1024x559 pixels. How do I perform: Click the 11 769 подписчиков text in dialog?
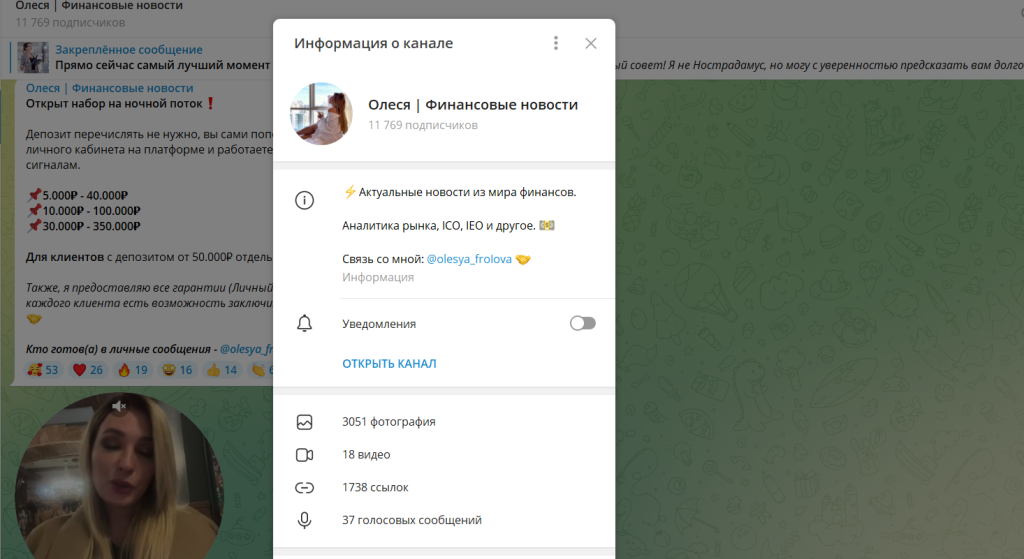[423, 125]
